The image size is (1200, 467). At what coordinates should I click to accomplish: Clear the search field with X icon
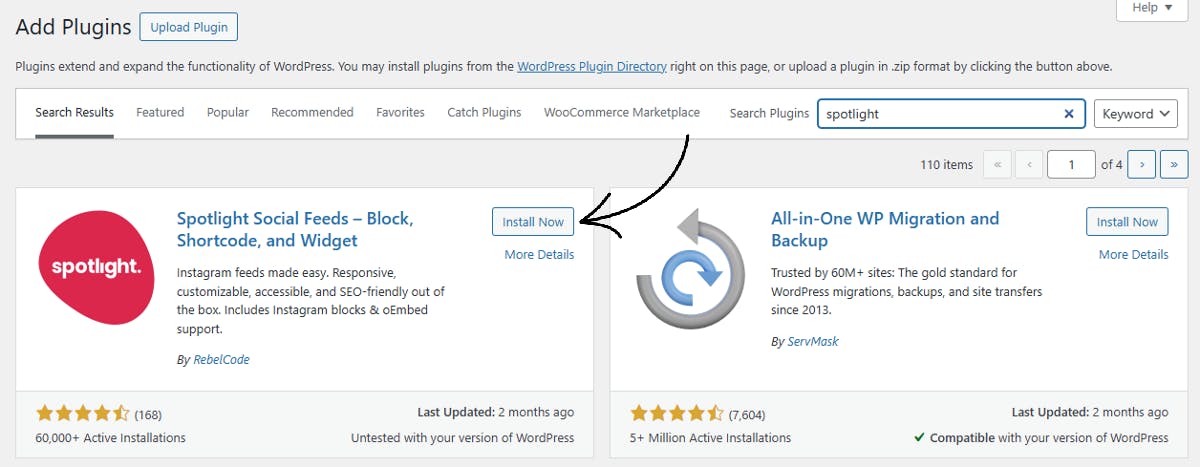coord(1069,114)
